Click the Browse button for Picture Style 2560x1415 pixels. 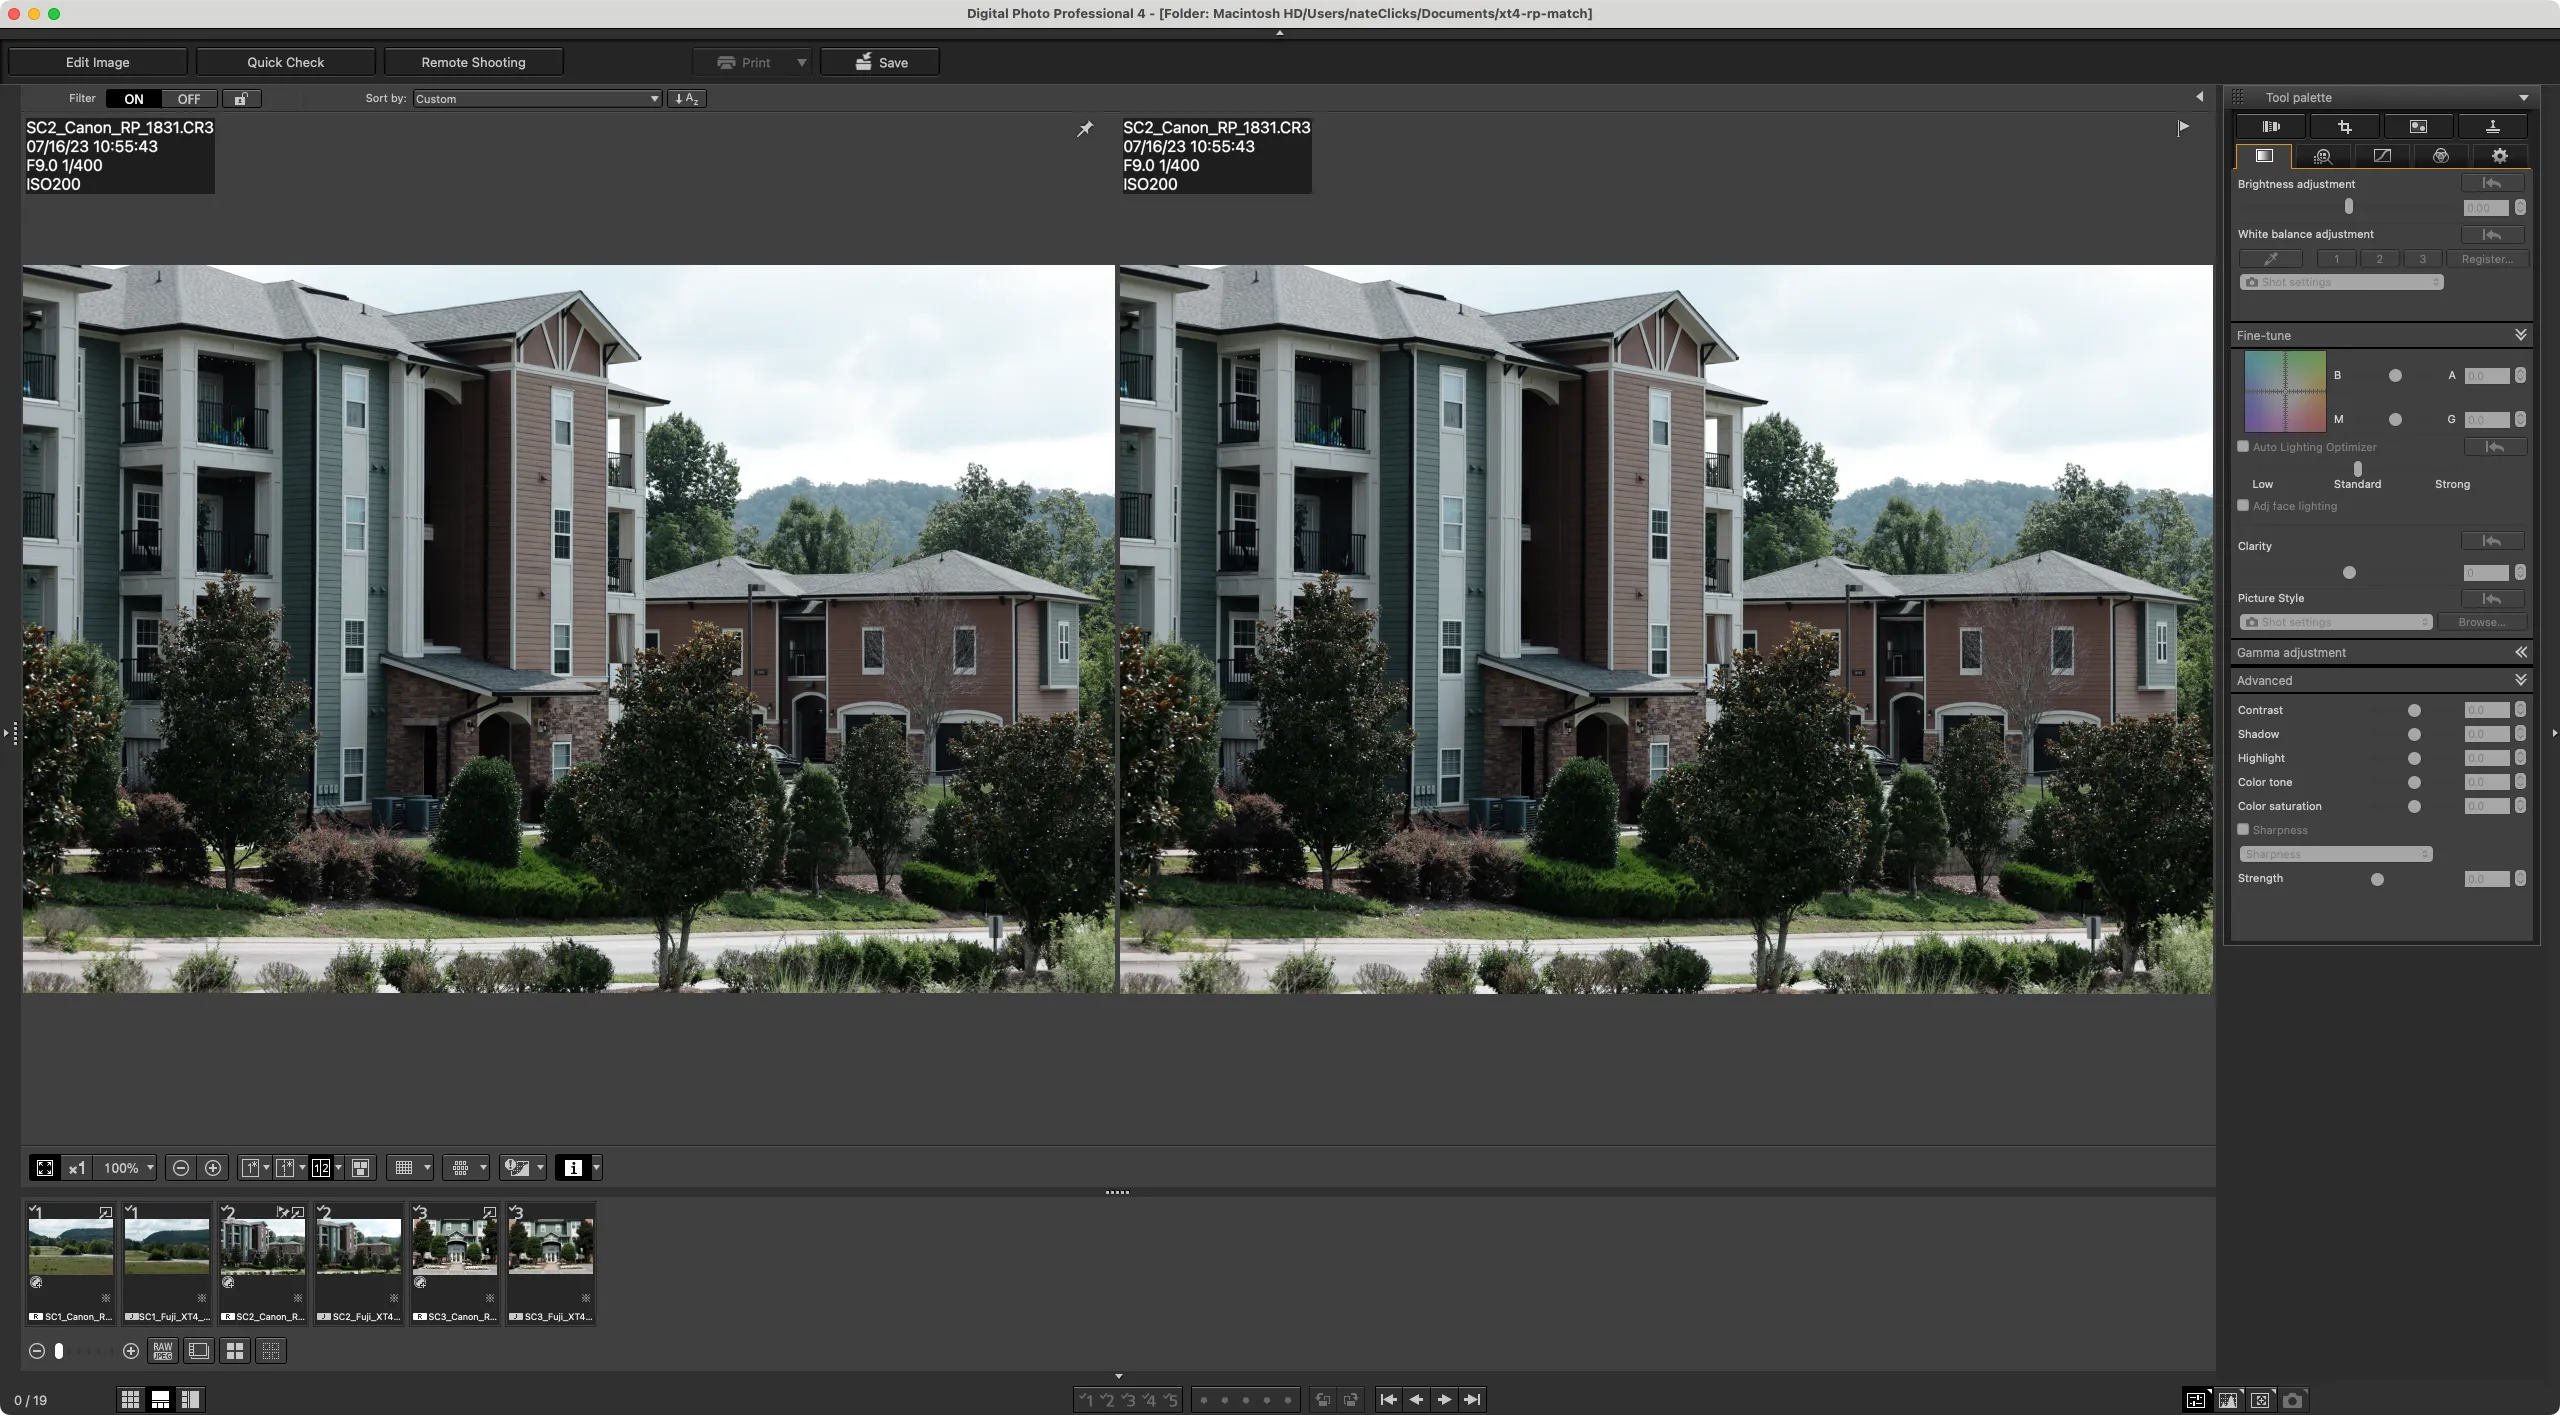coord(2485,620)
